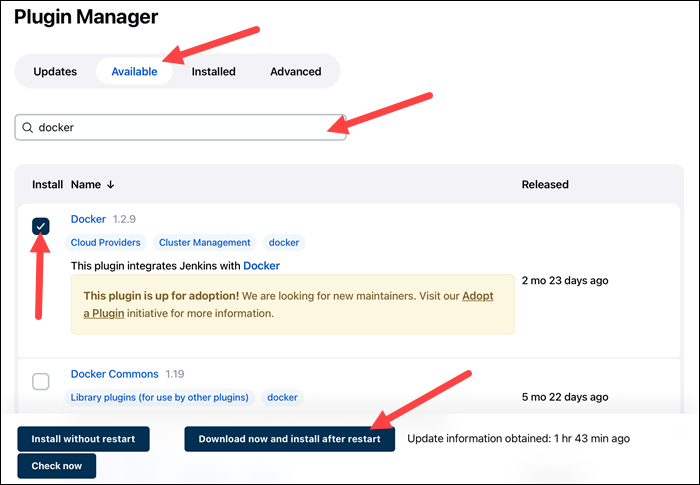Select the Available tab
Image resolution: width=700 pixels, height=485 pixels.
[134, 71]
